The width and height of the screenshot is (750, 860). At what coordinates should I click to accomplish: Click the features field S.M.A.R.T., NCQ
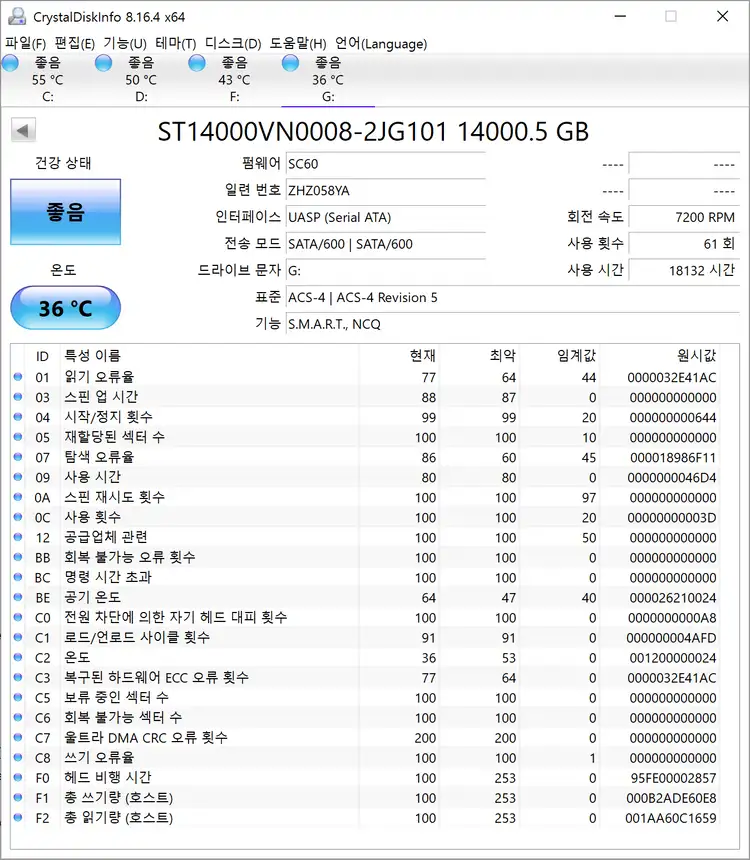pyautogui.click(x=512, y=324)
